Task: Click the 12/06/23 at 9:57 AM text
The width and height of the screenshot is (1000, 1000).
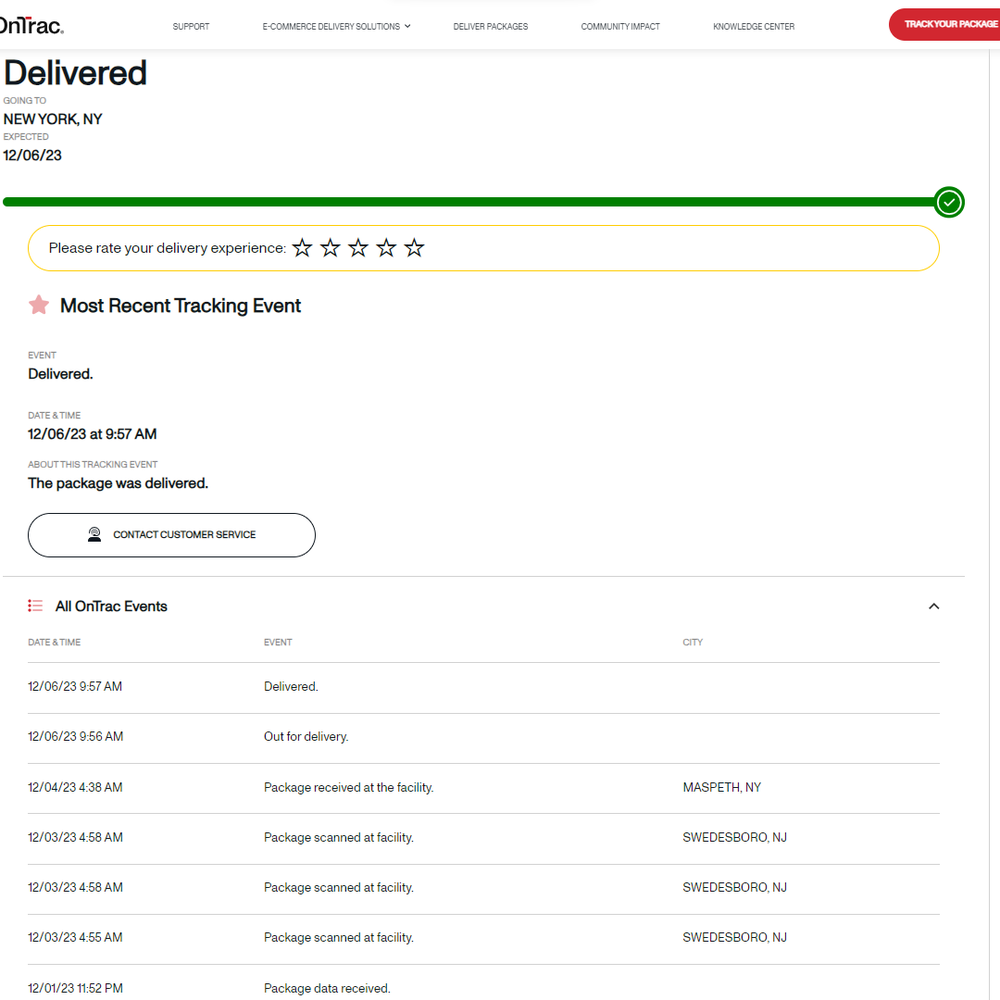Action: point(92,434)
